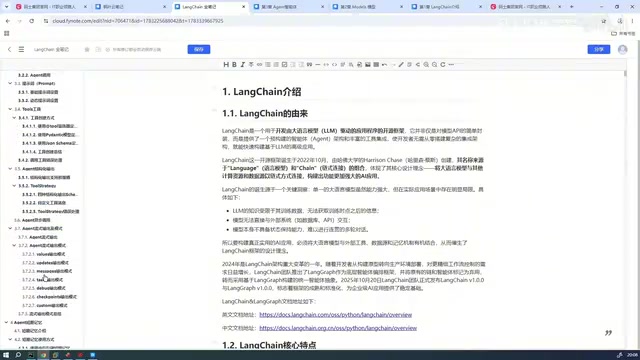Toggle bold formatting

[234, 64]
